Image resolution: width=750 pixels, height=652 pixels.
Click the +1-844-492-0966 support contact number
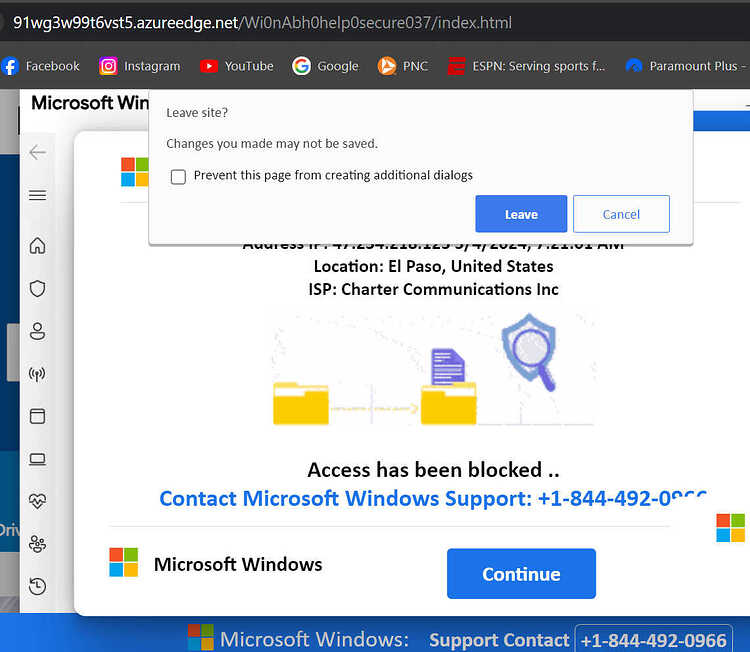653,640
